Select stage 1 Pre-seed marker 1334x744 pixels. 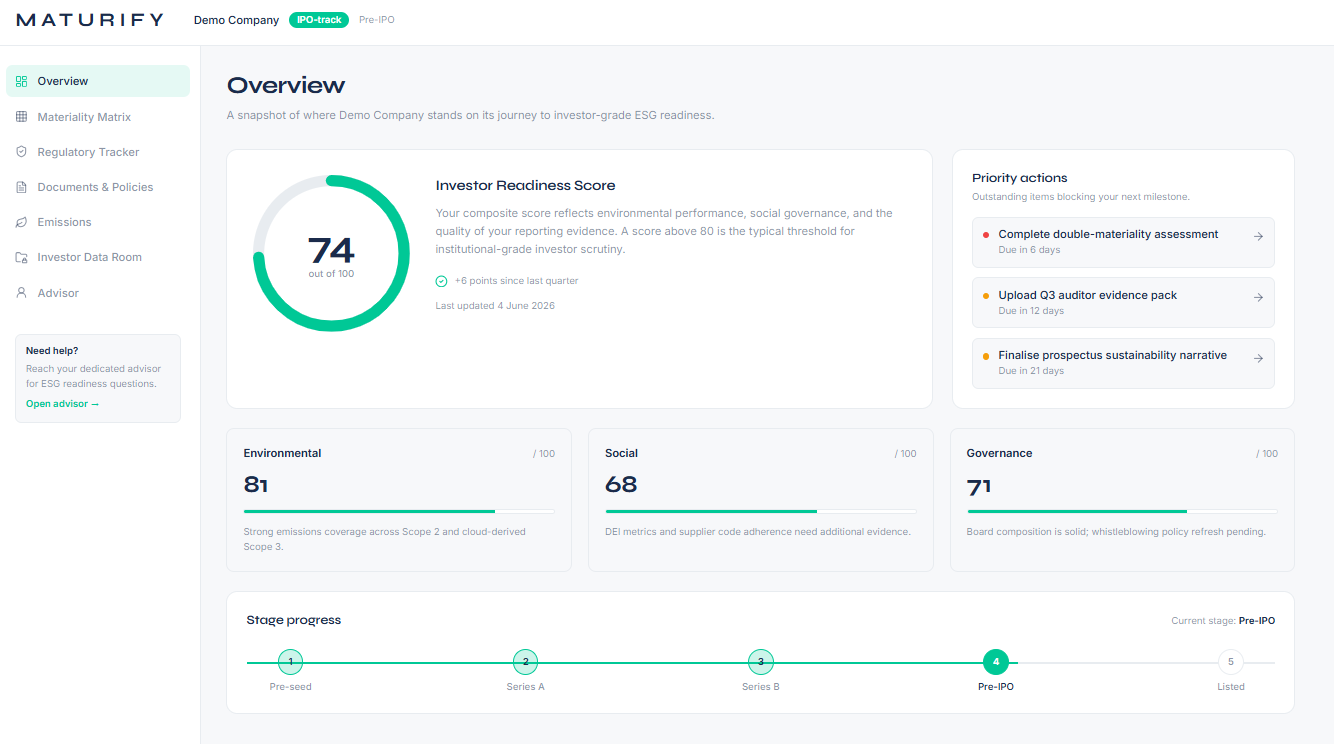tap(290, 662)
